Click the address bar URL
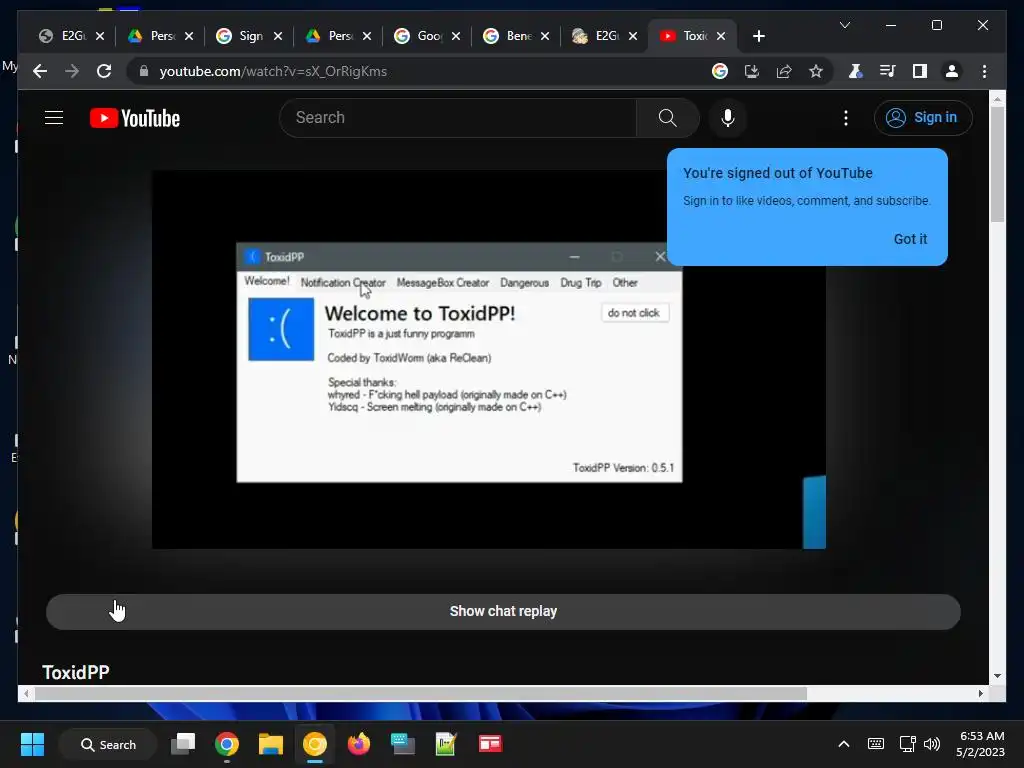The height and width of the screenshot is (768, 1024). pyautogui.click(x=273, y=71)
